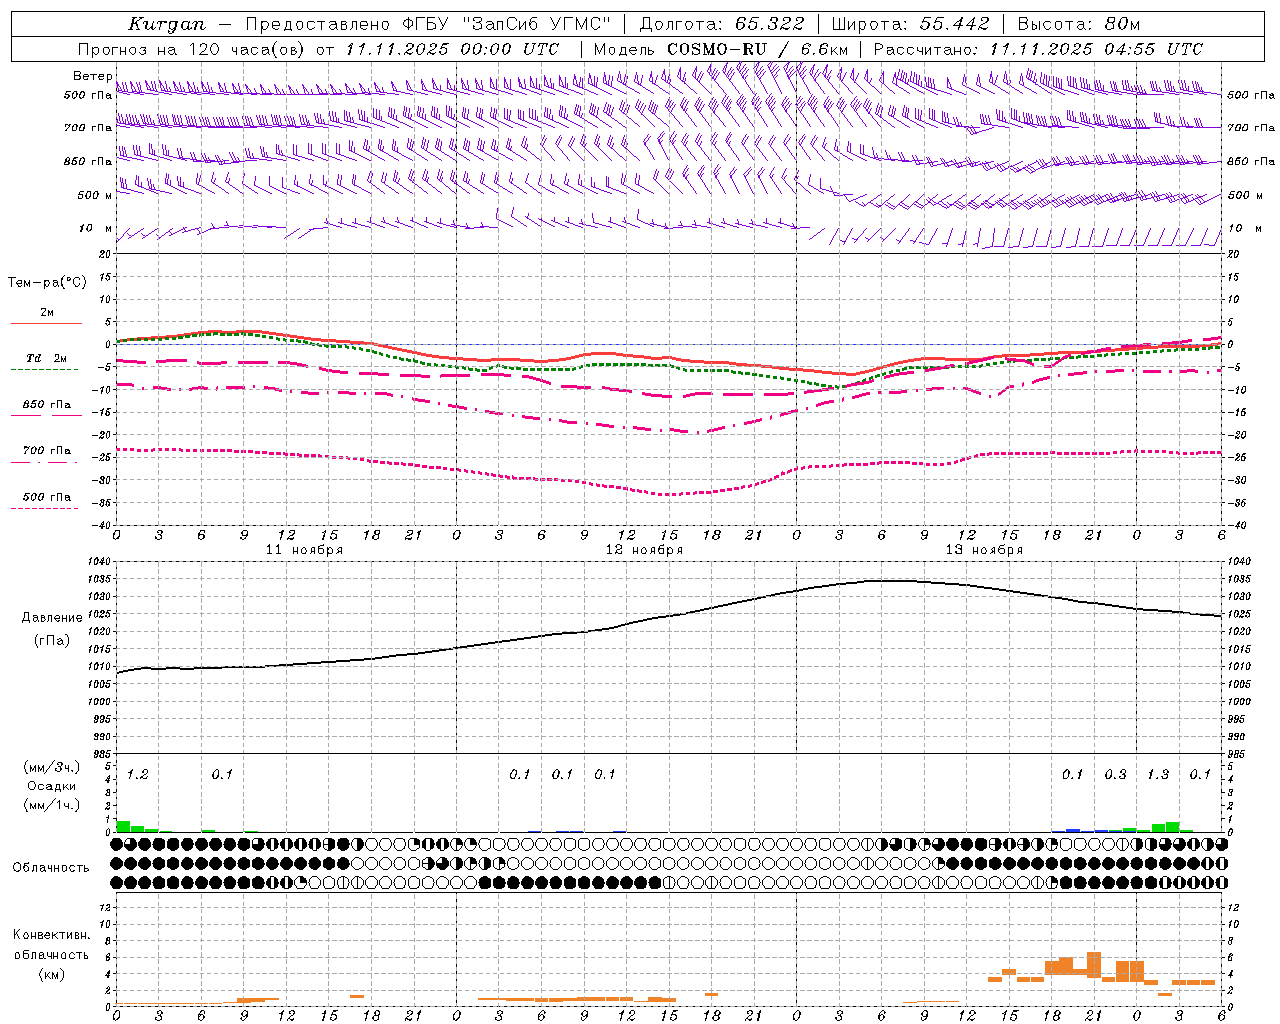Image resolution: width=1280 pixels, height=1024 pixels.
Task: Click the station name Kurgan in the title
Action: (168, 24)
